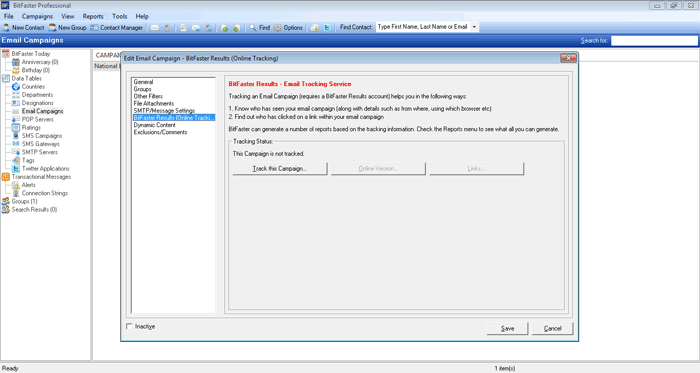Screen dimensions: 700x373
Task: Click the New Contact toolbar icon
Action: coord(6,28)
